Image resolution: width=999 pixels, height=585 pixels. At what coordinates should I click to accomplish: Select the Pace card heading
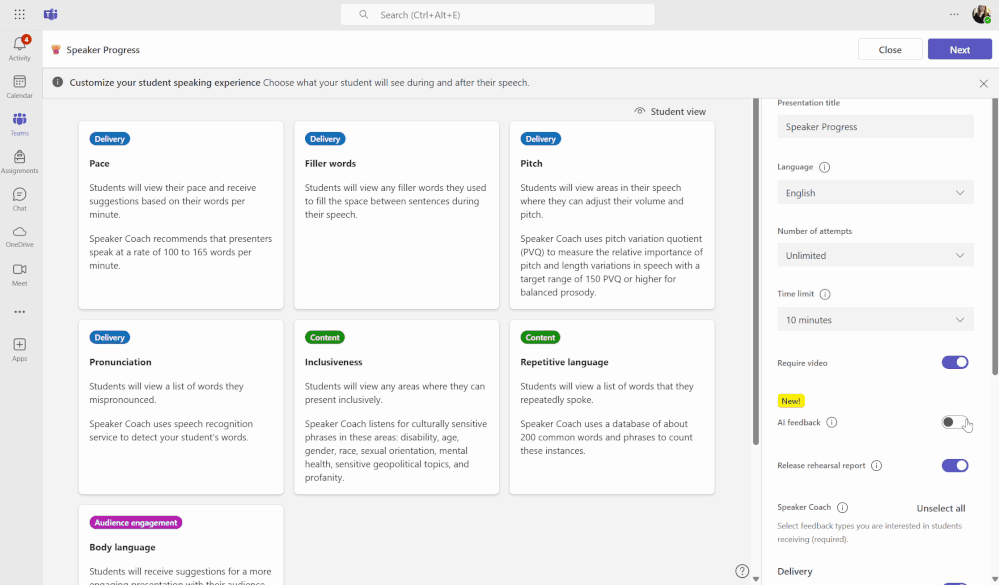tap(99, 164)
